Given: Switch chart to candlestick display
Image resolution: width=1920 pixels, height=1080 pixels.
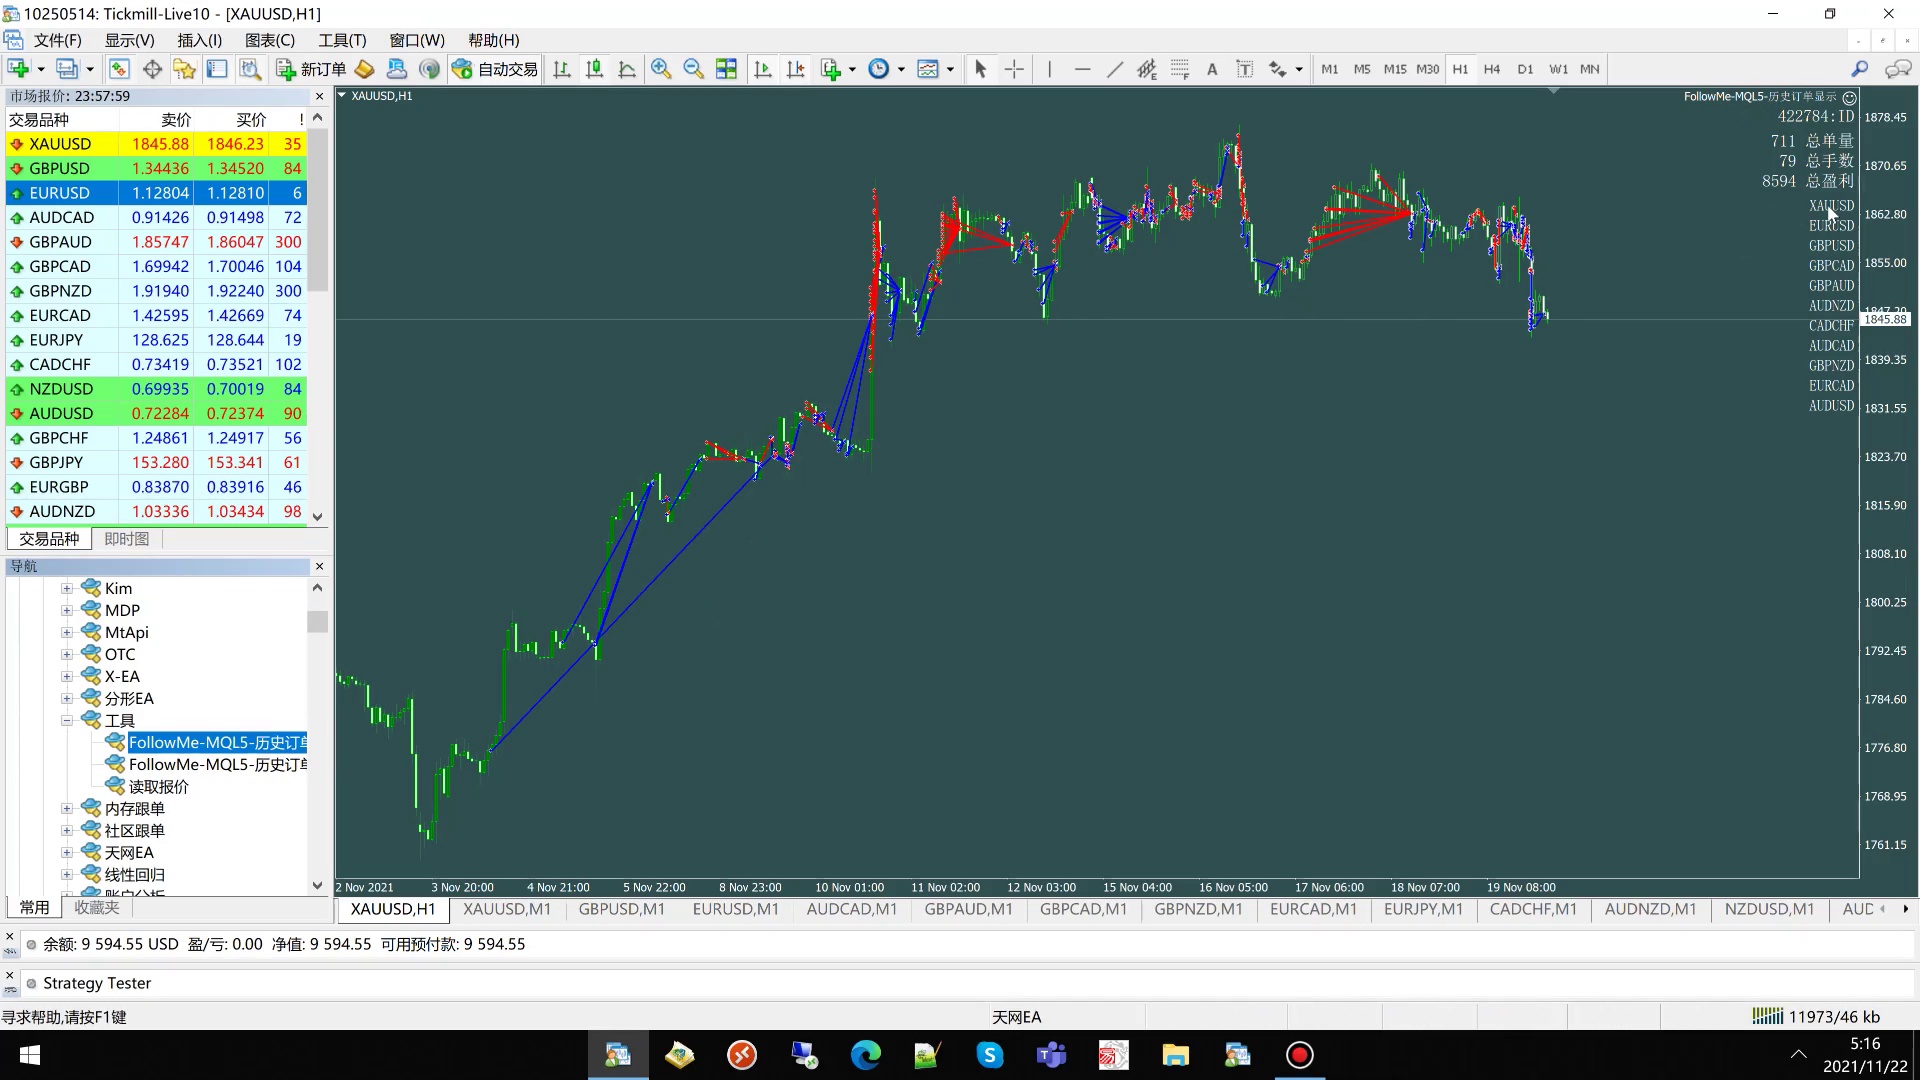Looking at the screenshot, I should (594, 69).
